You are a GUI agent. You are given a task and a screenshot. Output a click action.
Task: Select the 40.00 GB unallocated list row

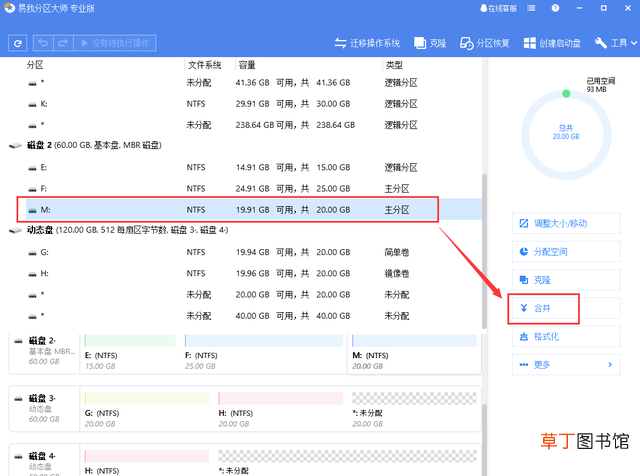pyautogui.click(x=253, y=316)
